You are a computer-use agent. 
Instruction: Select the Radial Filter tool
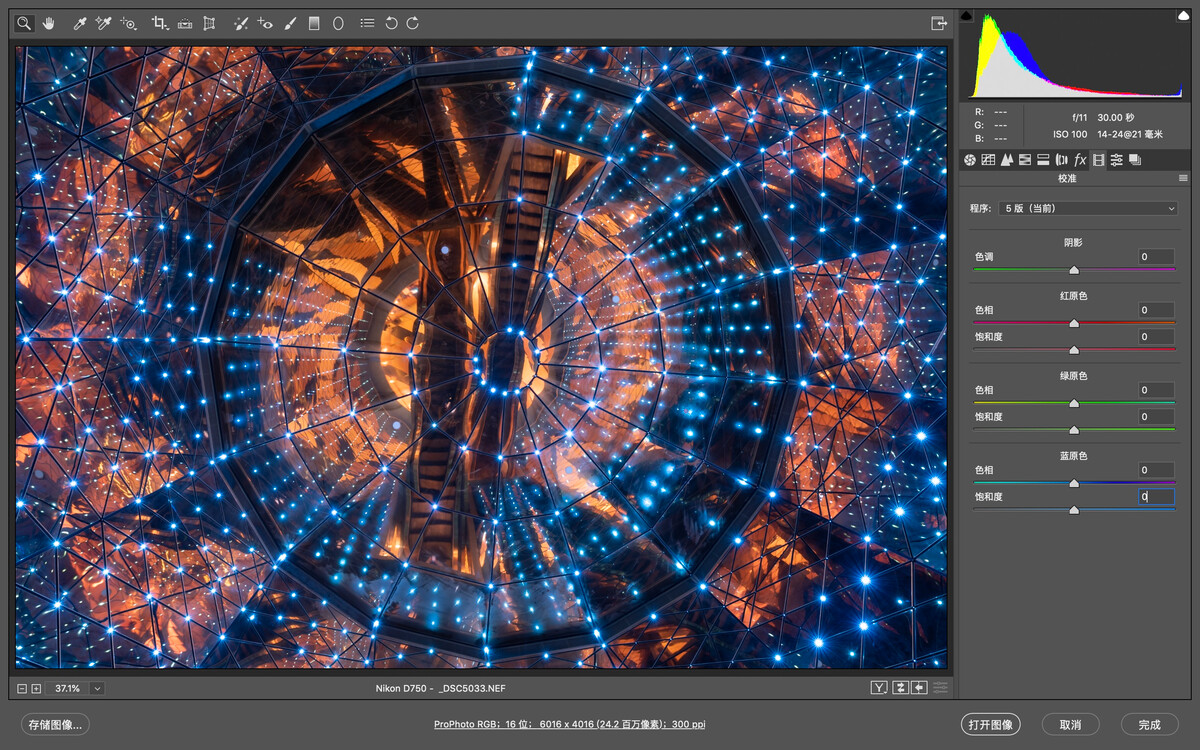pyautogui.click(x=338, y=22)
